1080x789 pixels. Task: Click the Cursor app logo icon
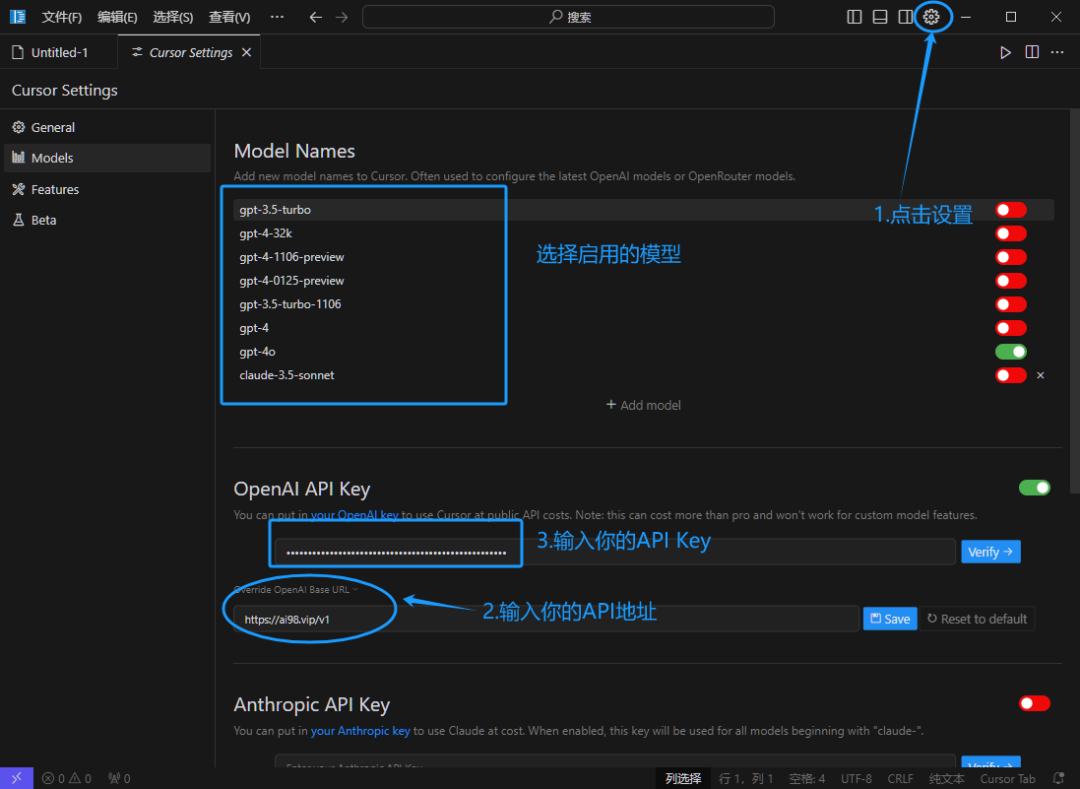(17, 17)
